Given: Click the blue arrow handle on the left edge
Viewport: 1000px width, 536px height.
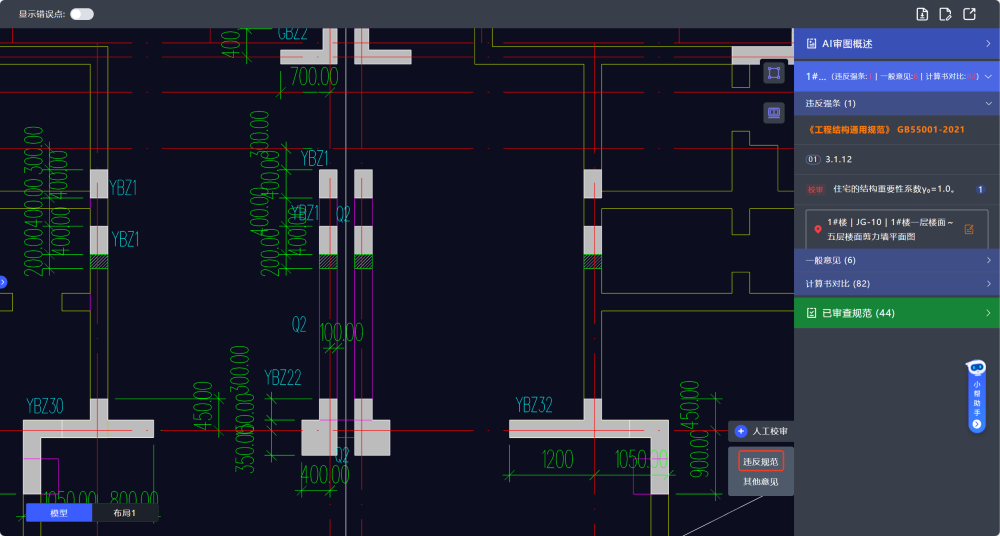Looking at the screenshot, I should coord(3,283).
